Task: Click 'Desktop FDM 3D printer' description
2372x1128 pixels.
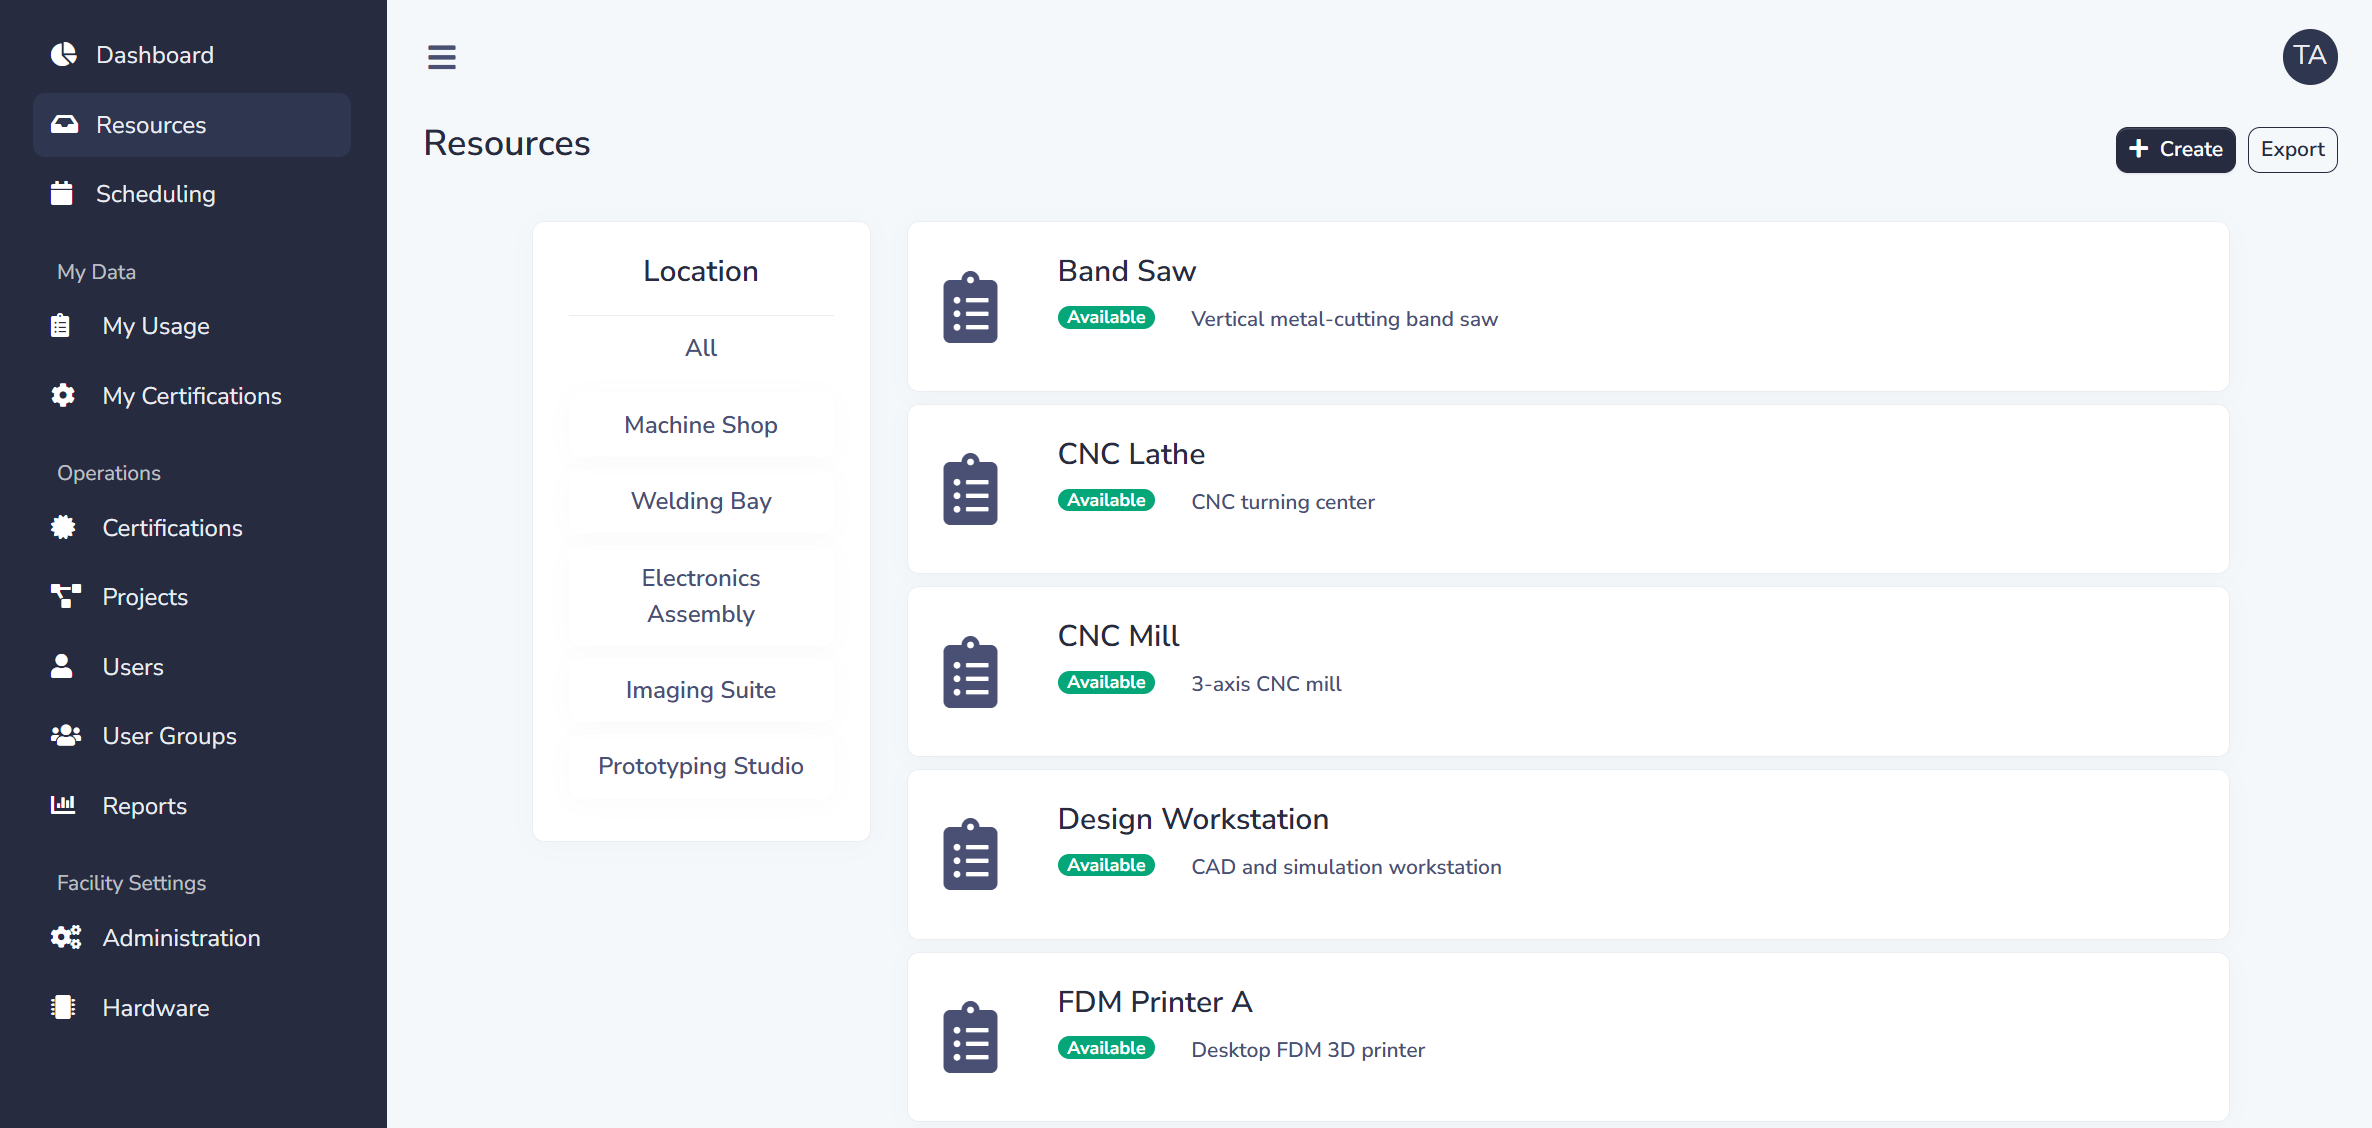Action: tap(1308, 1050)
